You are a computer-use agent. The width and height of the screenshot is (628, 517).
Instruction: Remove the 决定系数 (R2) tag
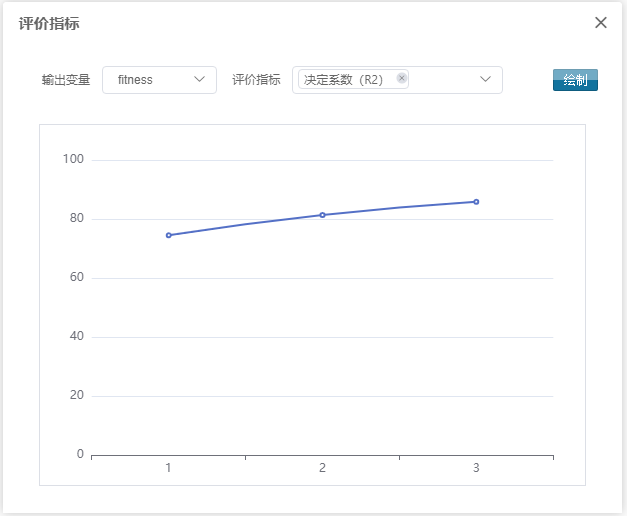[402, 78]
